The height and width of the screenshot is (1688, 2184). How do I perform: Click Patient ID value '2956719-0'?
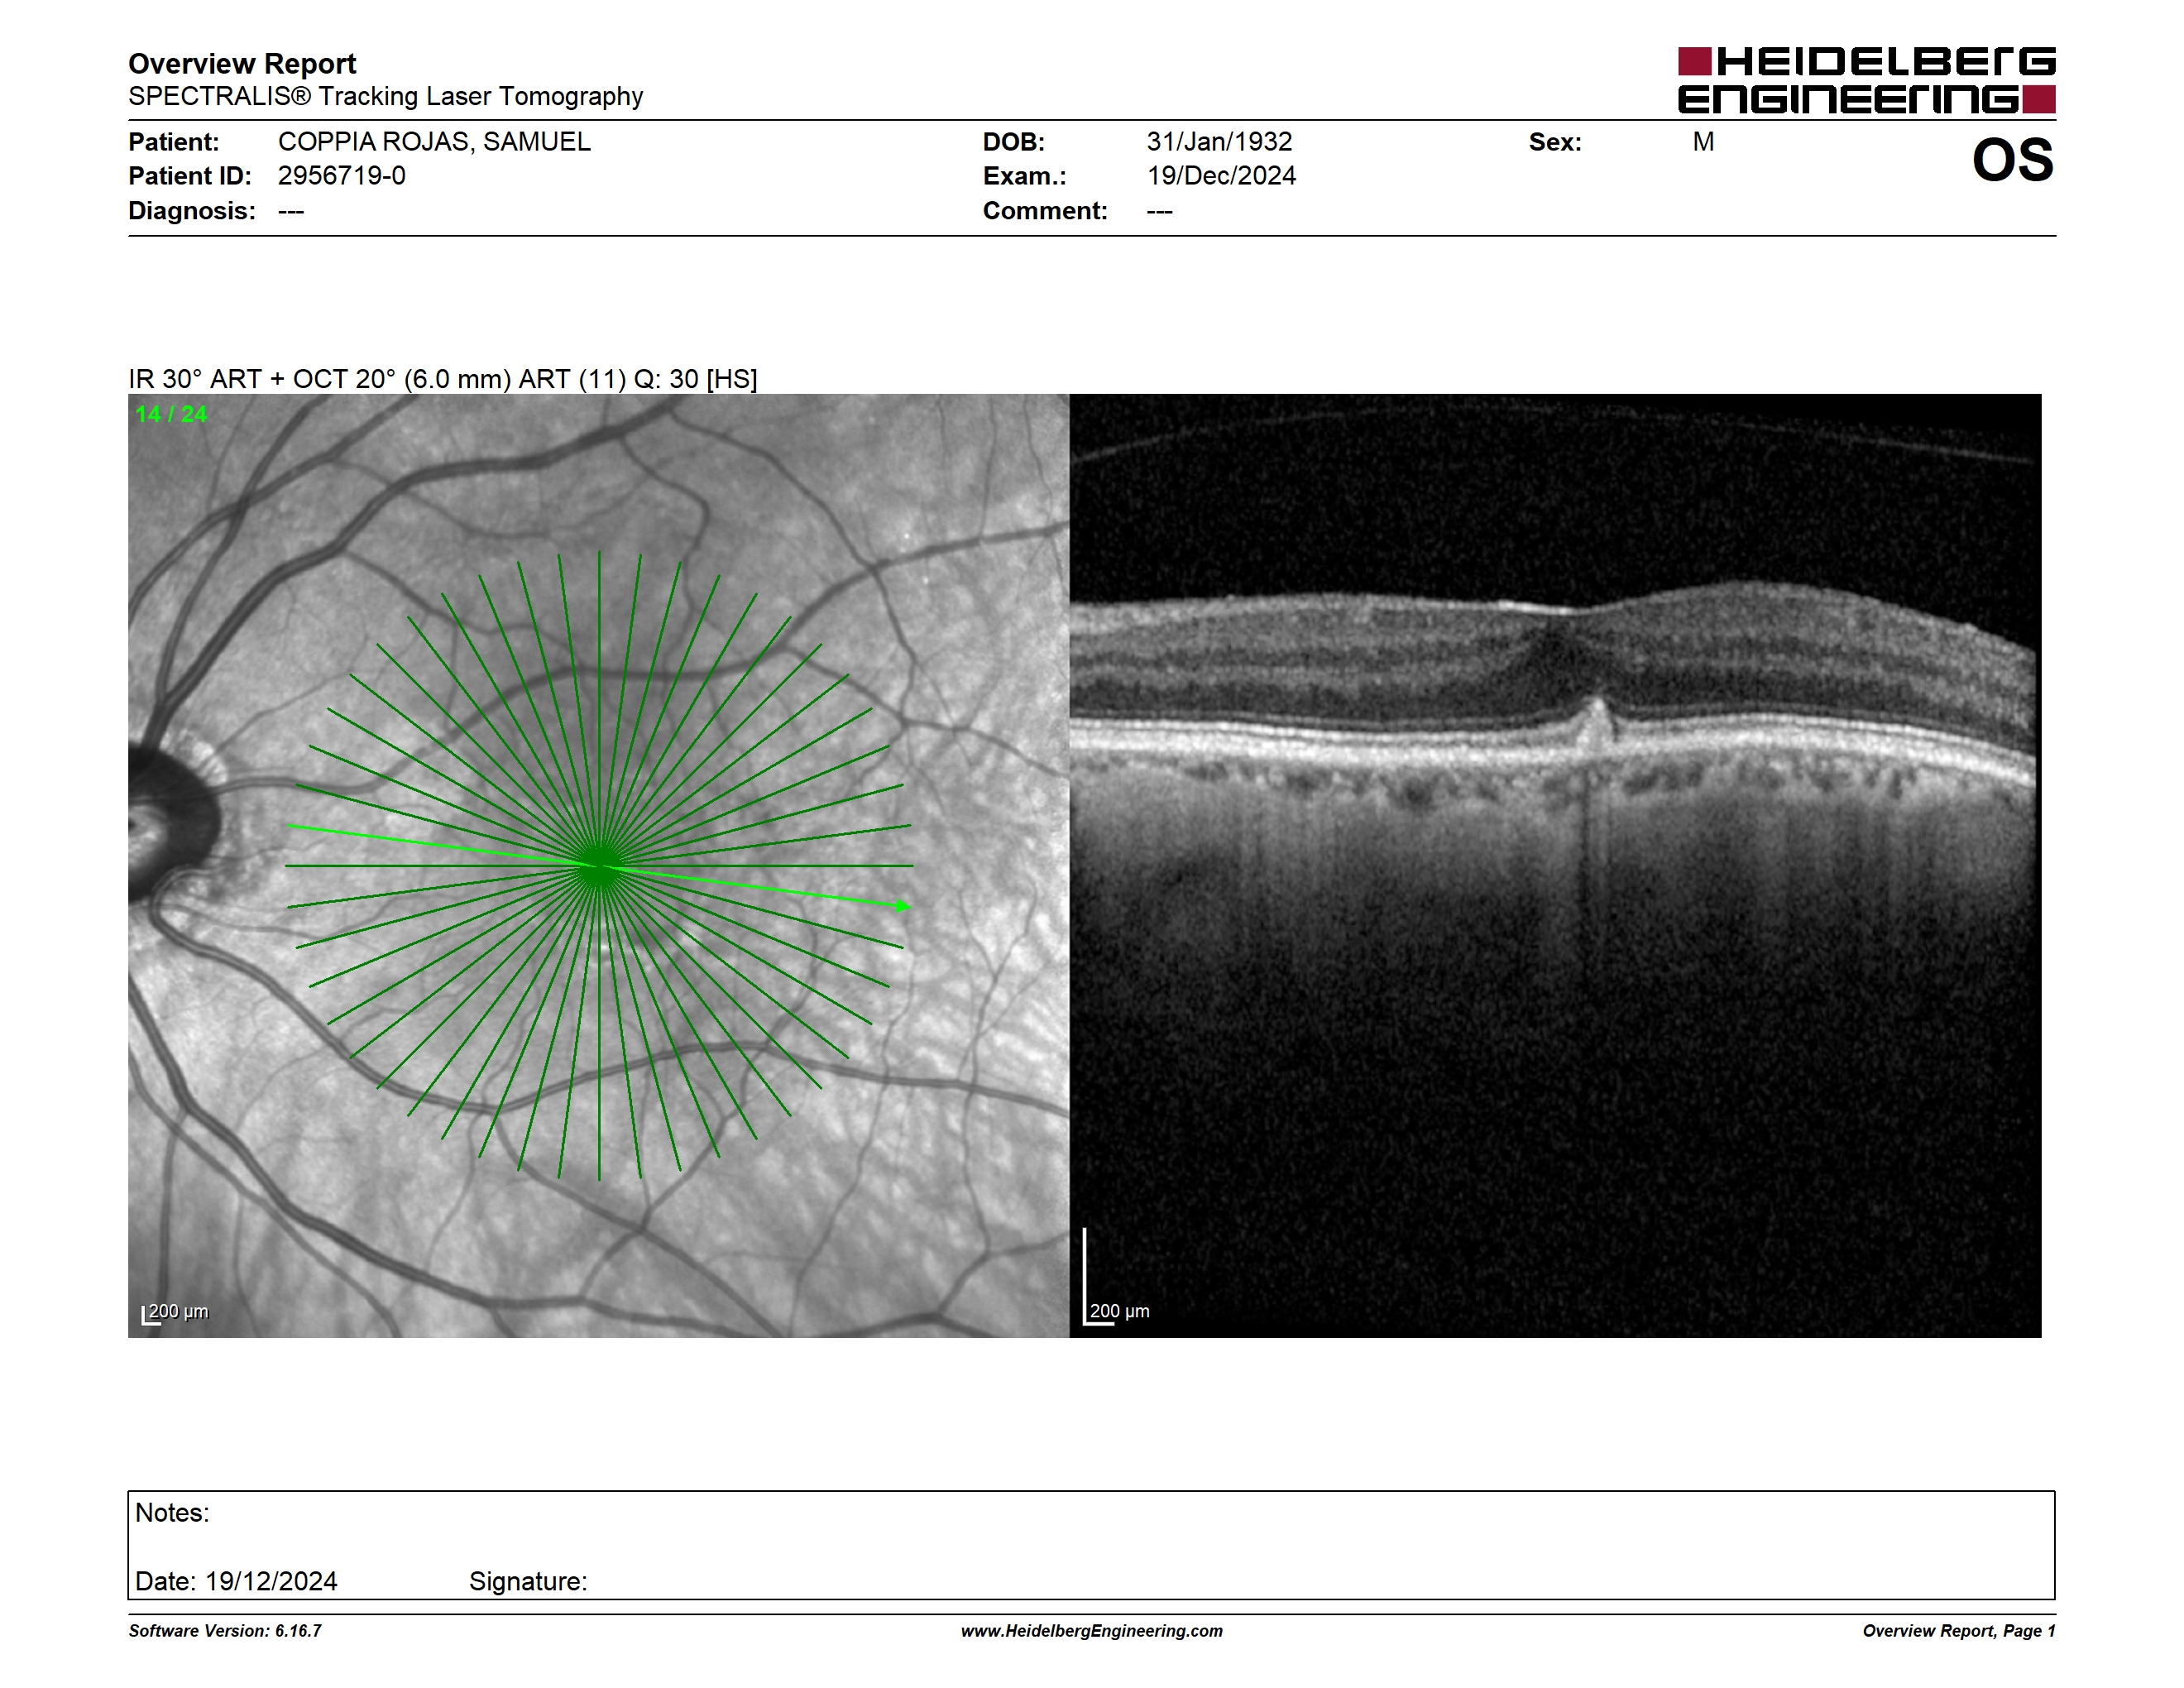pyautogui.click(x=342, y=176)
